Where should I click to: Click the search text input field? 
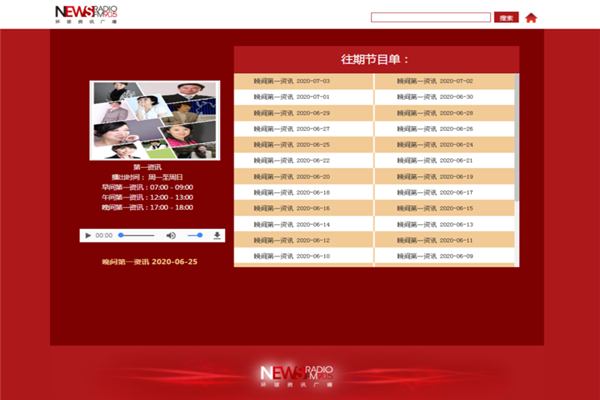pos(430,17)
